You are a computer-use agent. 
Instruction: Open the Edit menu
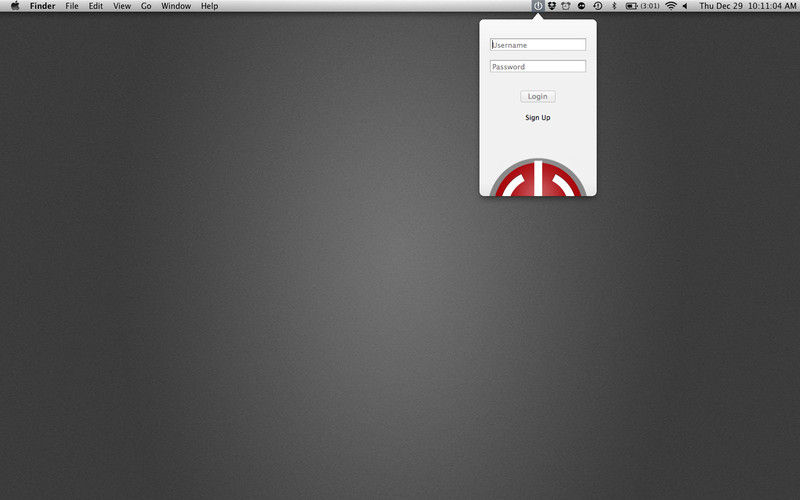click(96, 6)
